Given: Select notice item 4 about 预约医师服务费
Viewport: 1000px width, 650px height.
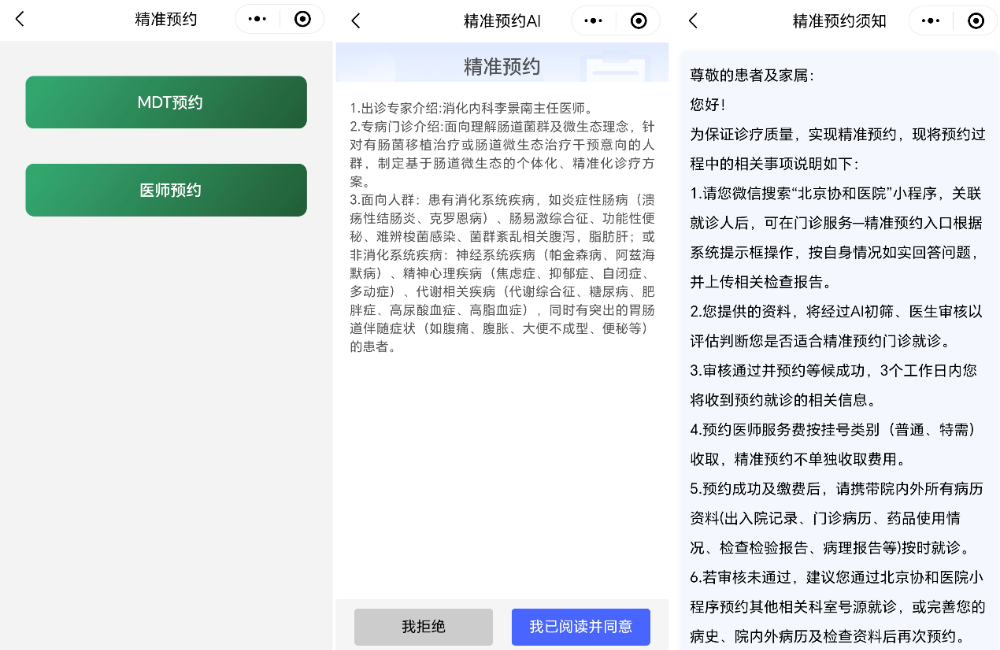Looking at the screenshot, I should click(833, 444).
